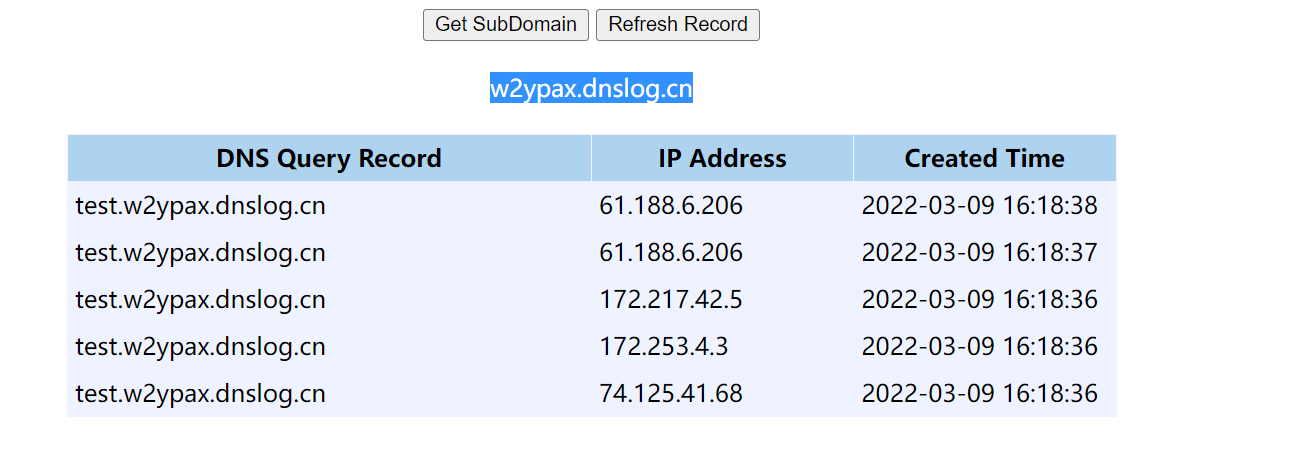Click the created time 2022-03-09 16:18:38

[980, 206]
